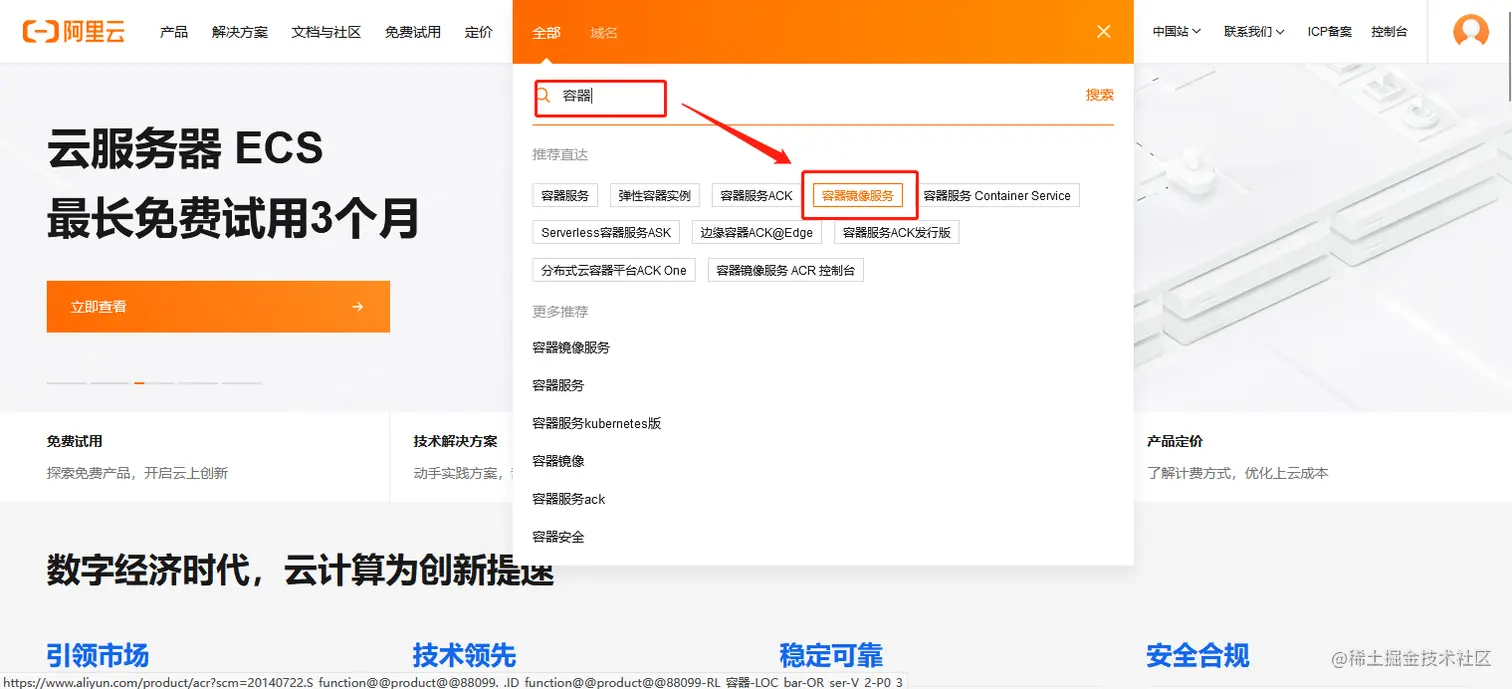Click the 引领市场 heading
Screen dimensions: 1512x689
[98, 655]
